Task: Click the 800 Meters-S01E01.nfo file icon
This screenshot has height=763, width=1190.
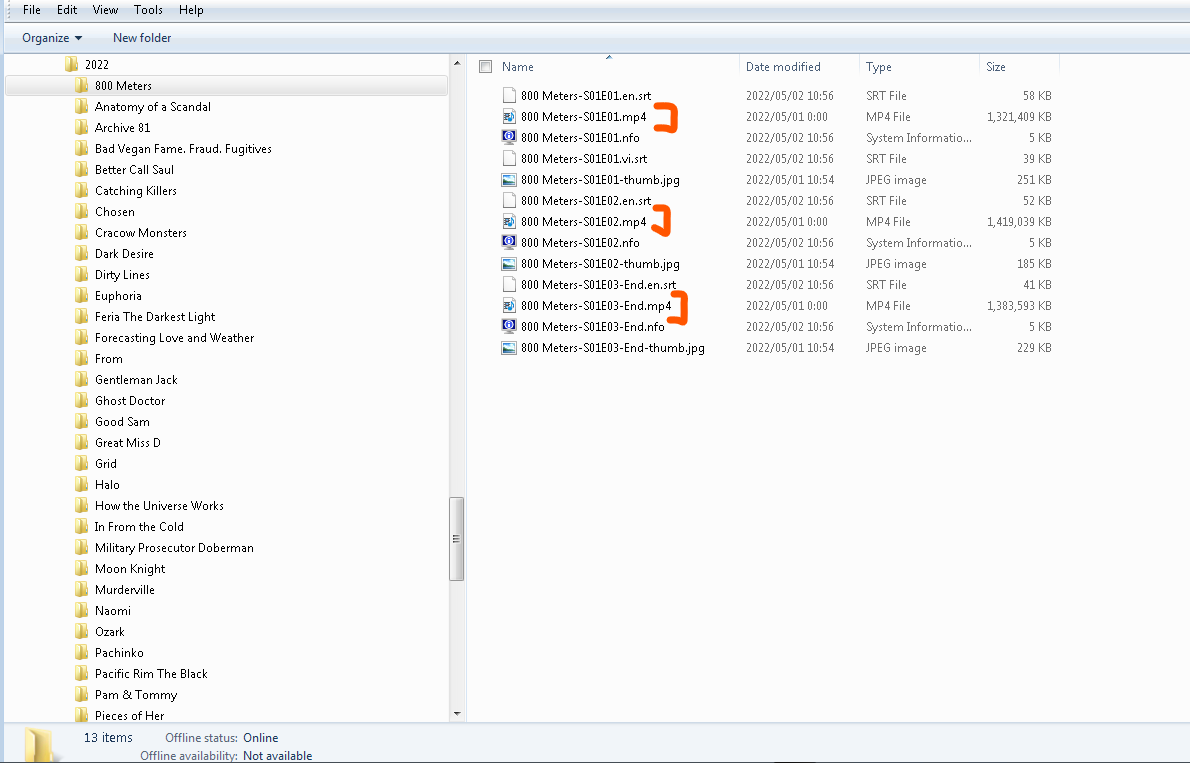Action: pyautogui.click(x=508, y=137)
